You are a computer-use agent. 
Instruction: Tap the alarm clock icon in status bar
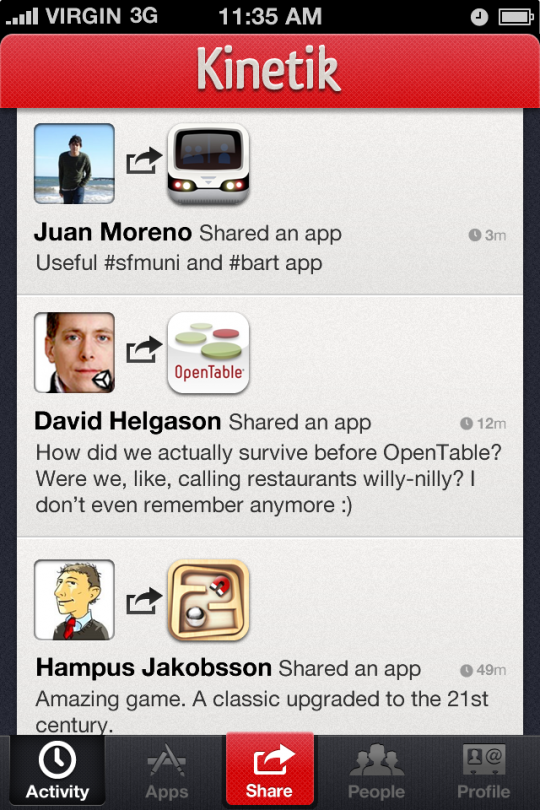(479, 17)
